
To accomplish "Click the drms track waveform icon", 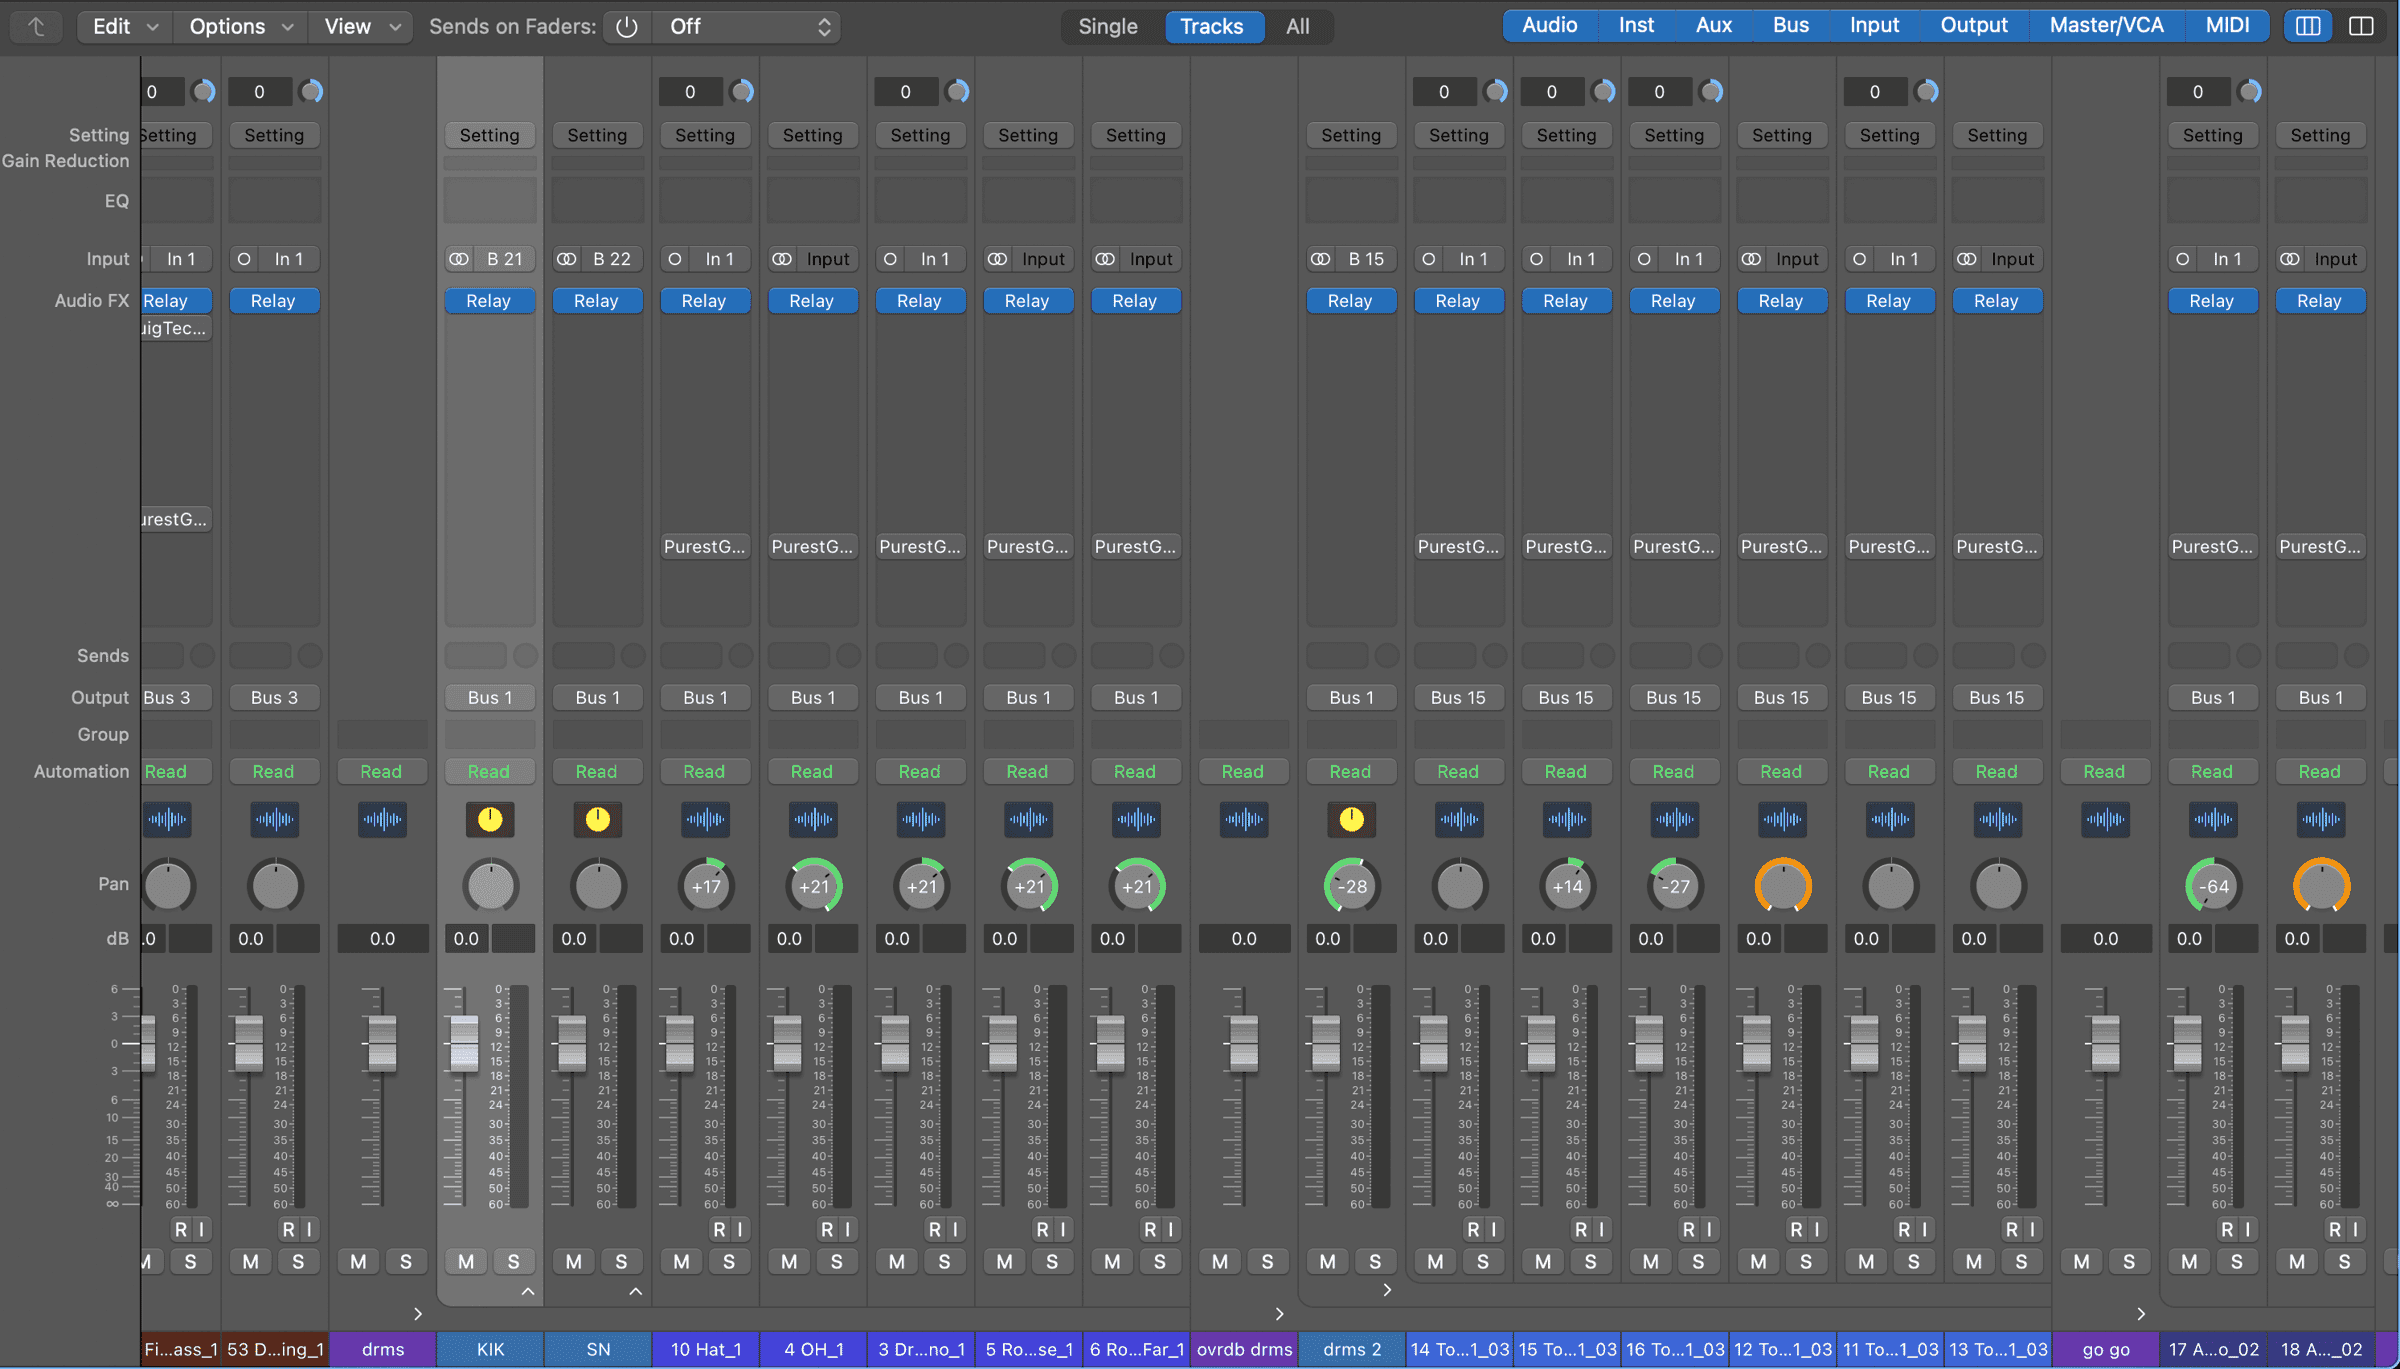I will (x=382, y=820).
